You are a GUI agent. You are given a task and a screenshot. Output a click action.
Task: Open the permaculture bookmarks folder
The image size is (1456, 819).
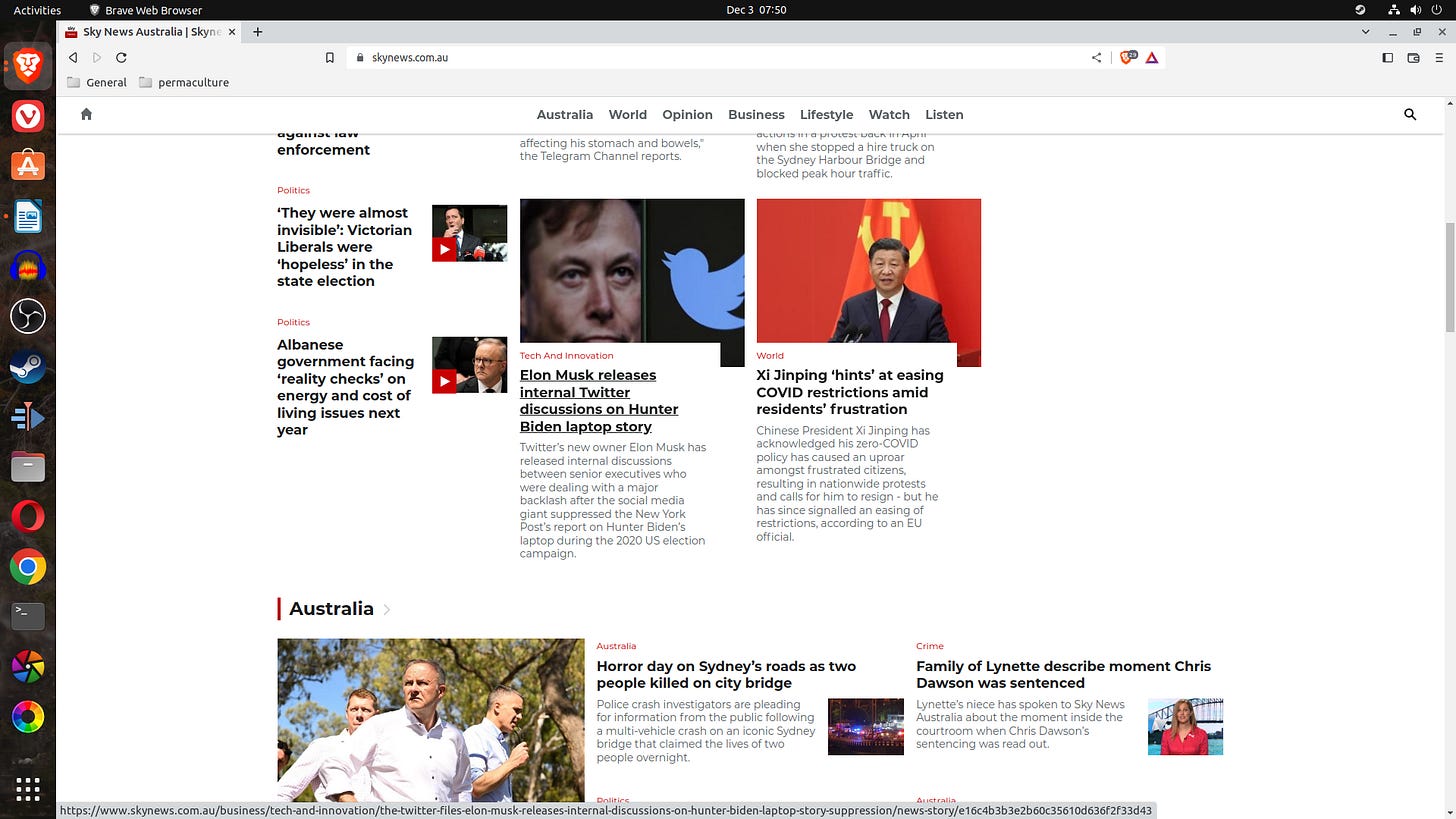tap(184, 83)
